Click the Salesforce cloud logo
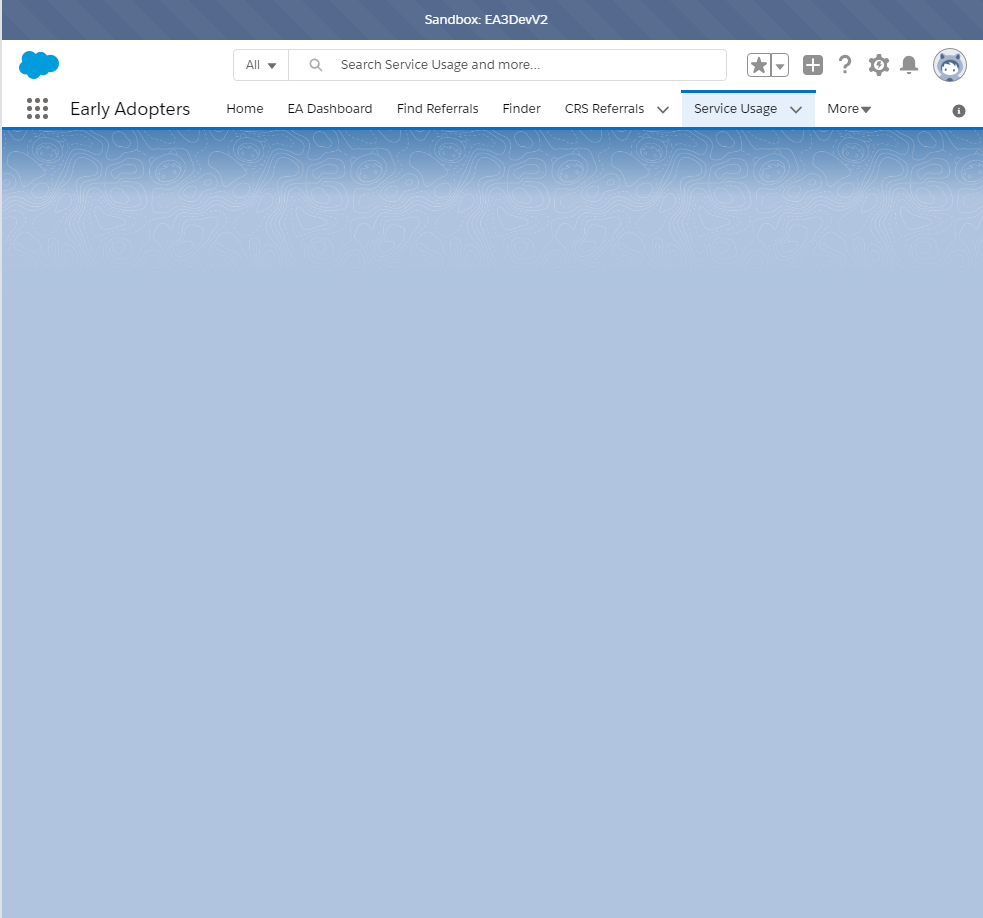The width and height of the screenshot is (983, 918). [x=38, y=64]
